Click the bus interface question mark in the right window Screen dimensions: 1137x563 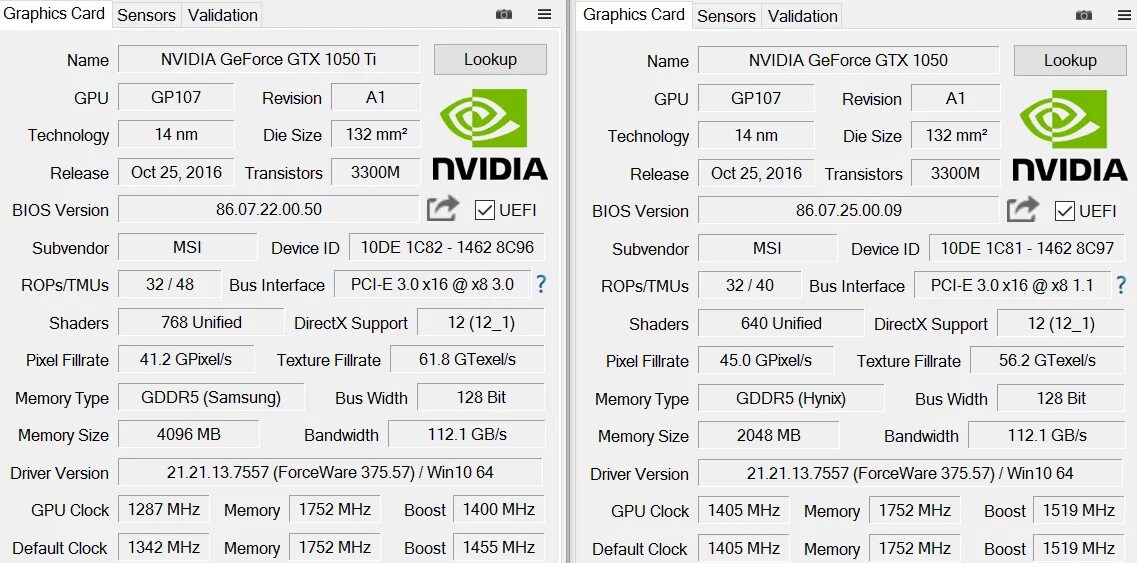pyautogui.click(x=1122, y=284)
